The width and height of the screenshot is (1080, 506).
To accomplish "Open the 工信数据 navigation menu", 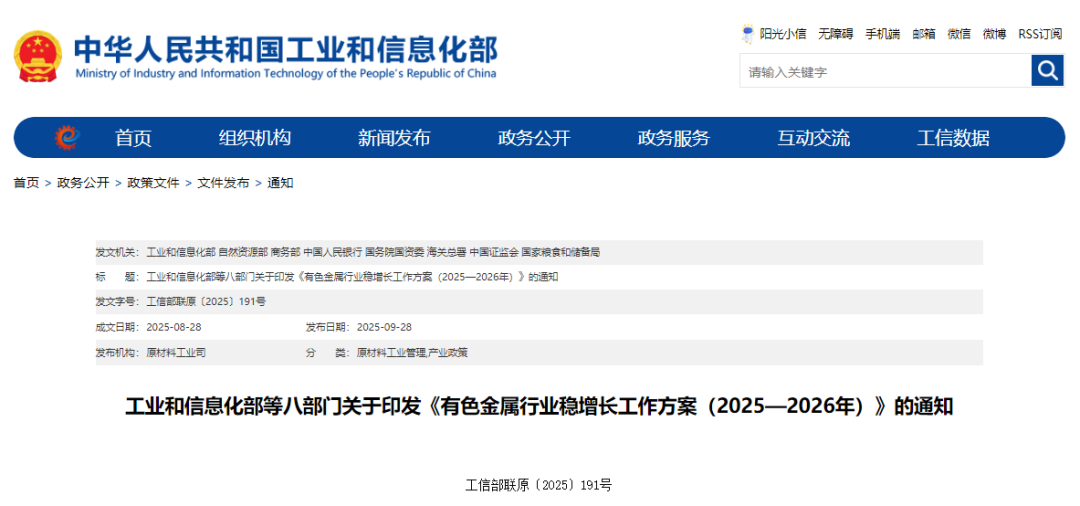I will [x=953, y=138].
